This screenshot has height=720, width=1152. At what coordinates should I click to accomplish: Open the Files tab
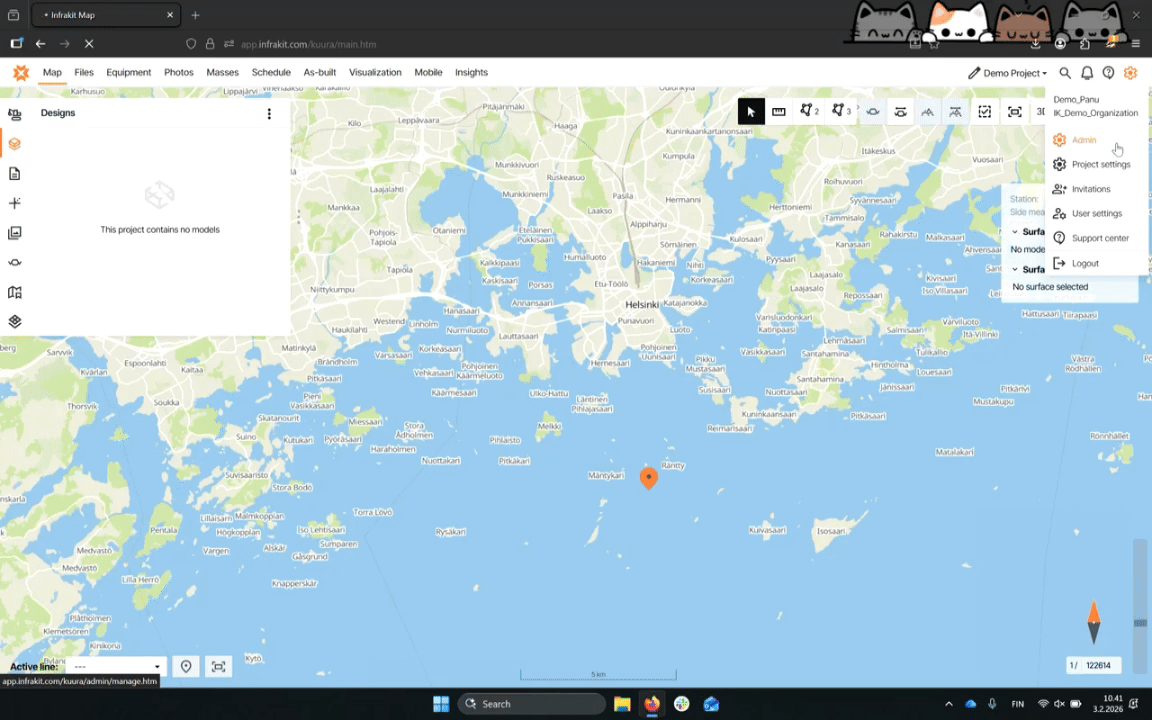84,72
